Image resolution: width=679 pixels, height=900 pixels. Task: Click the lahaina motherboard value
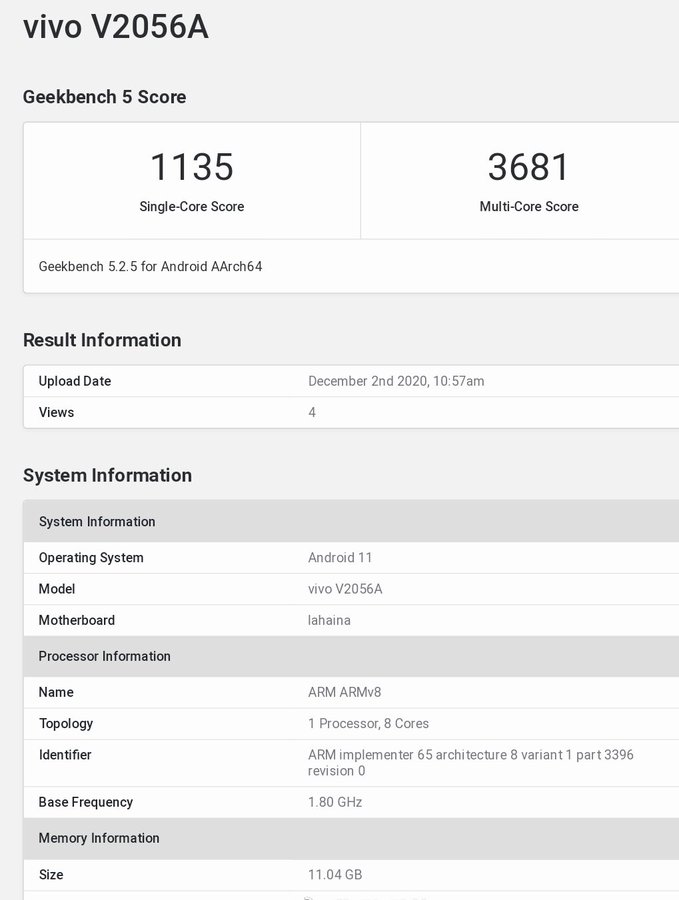(x=329, y=620)
